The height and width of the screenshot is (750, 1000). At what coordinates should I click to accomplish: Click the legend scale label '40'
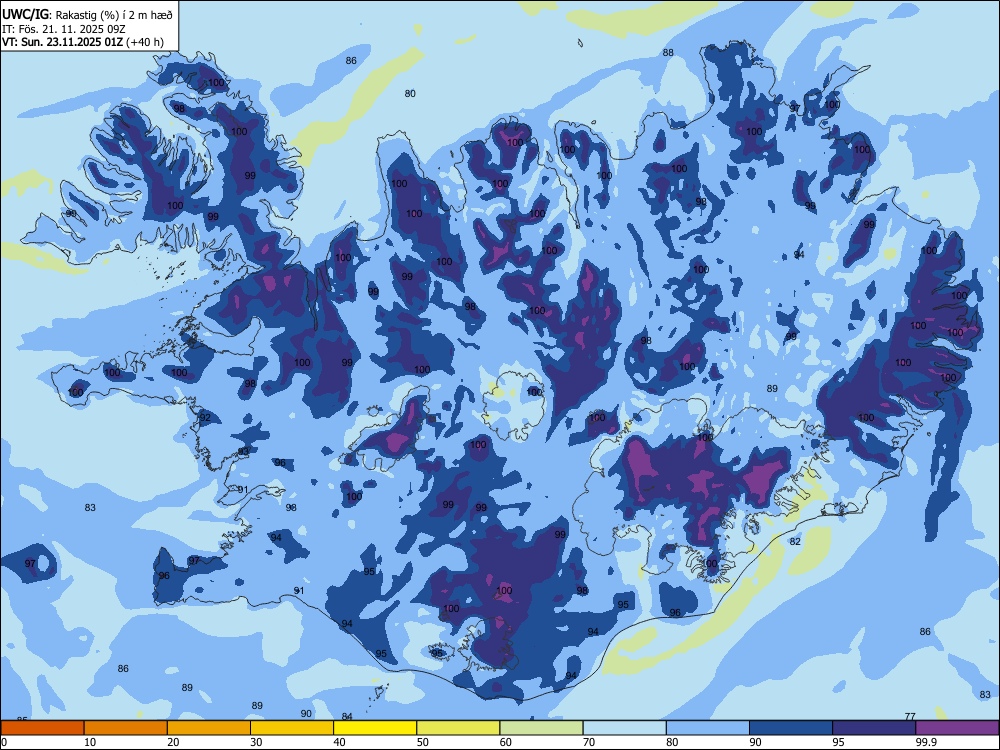pos(339,742)
